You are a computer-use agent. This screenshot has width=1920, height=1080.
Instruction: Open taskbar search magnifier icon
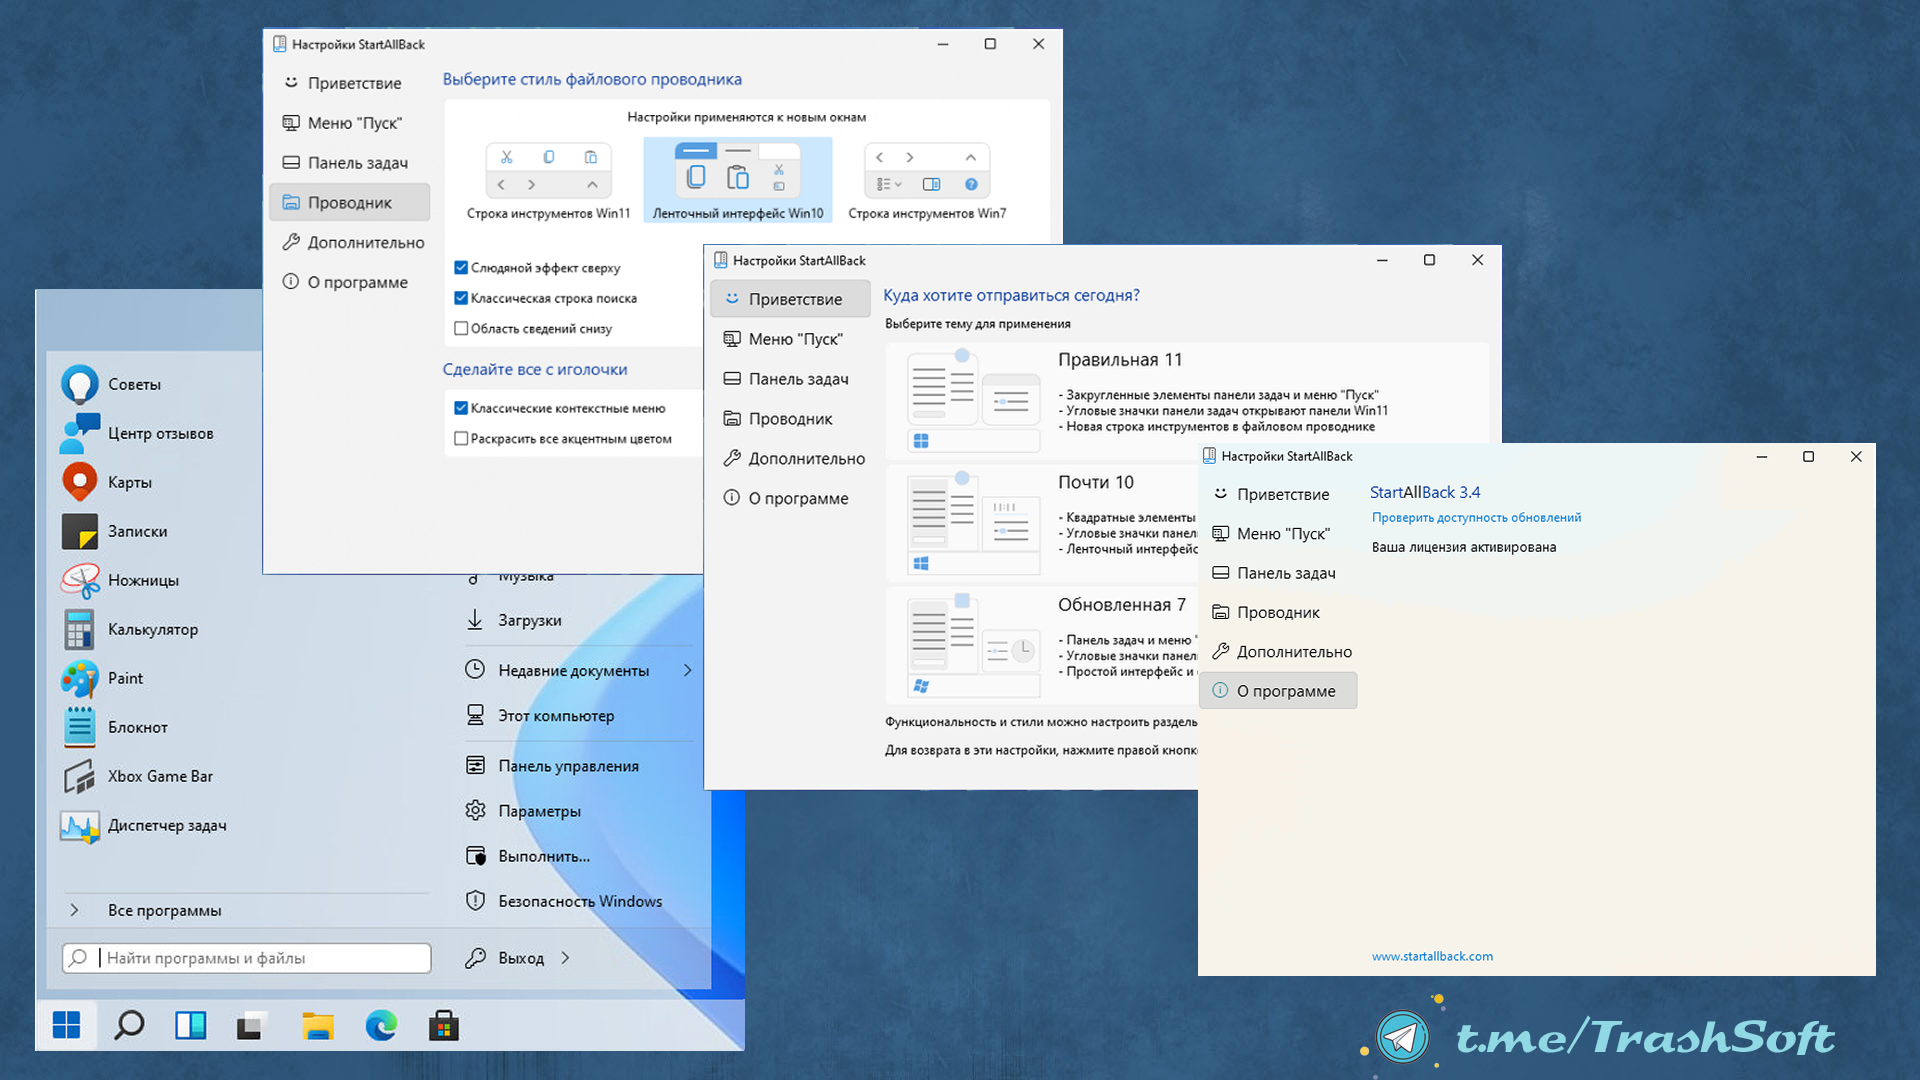(129, 1025)
